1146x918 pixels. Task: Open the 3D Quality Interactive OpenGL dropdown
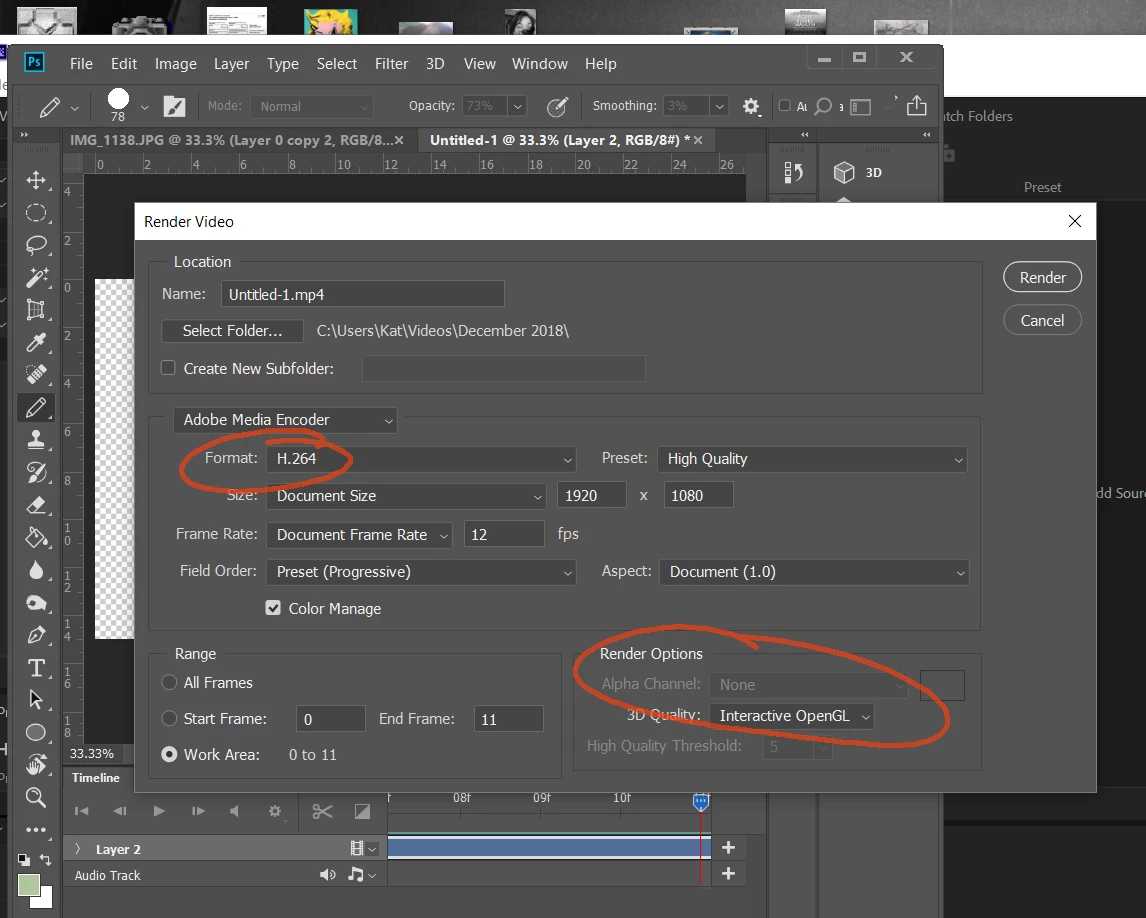coord(792,716)
